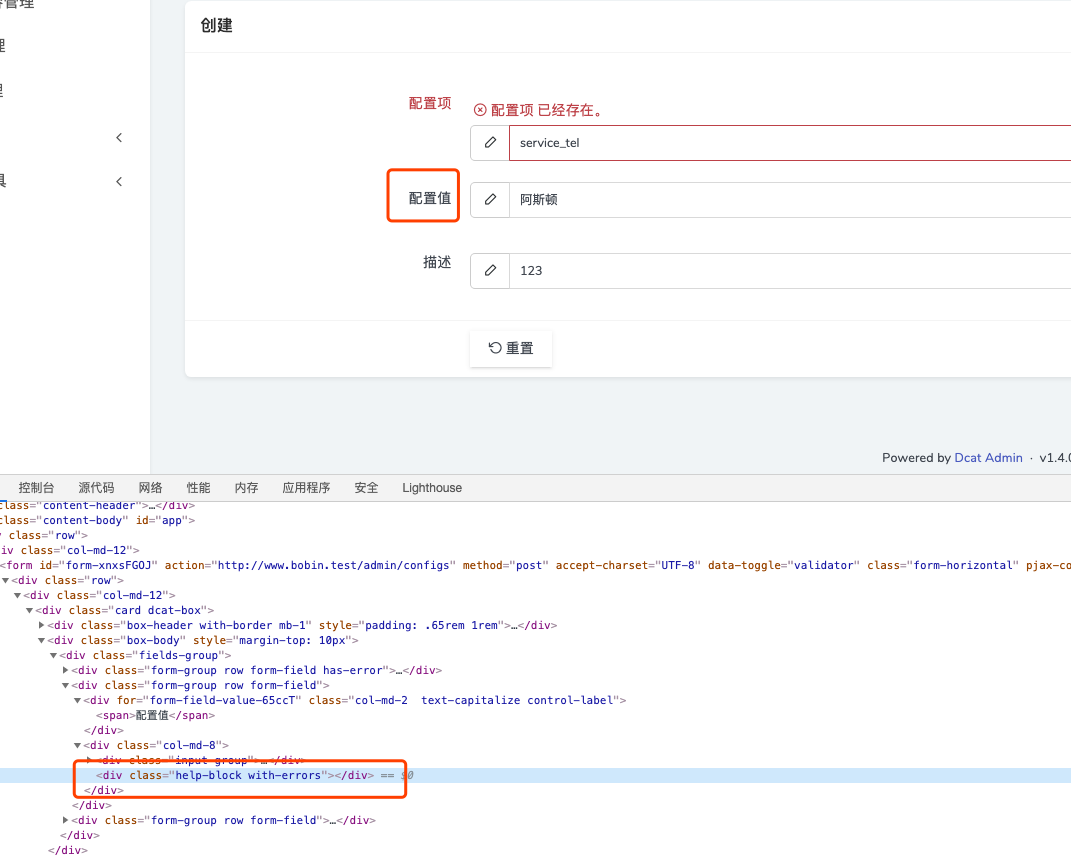The height and width of the screenshot is (860, 1071).
Task: Expand the box-header div node in Elements tree
Action: (x=41, y=625)
